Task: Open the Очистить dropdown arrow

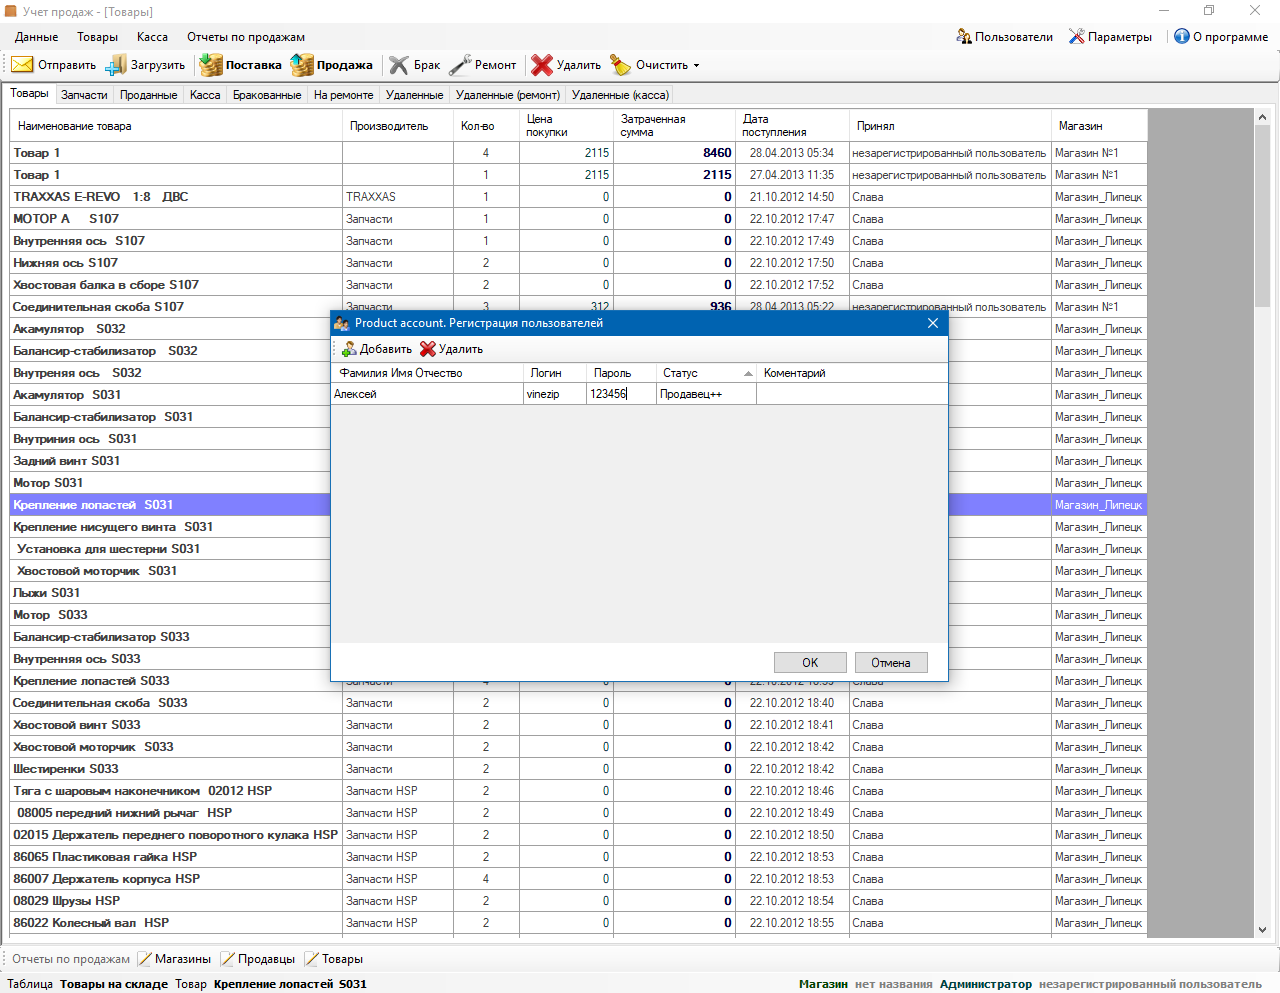Action: tap(696, 66)
